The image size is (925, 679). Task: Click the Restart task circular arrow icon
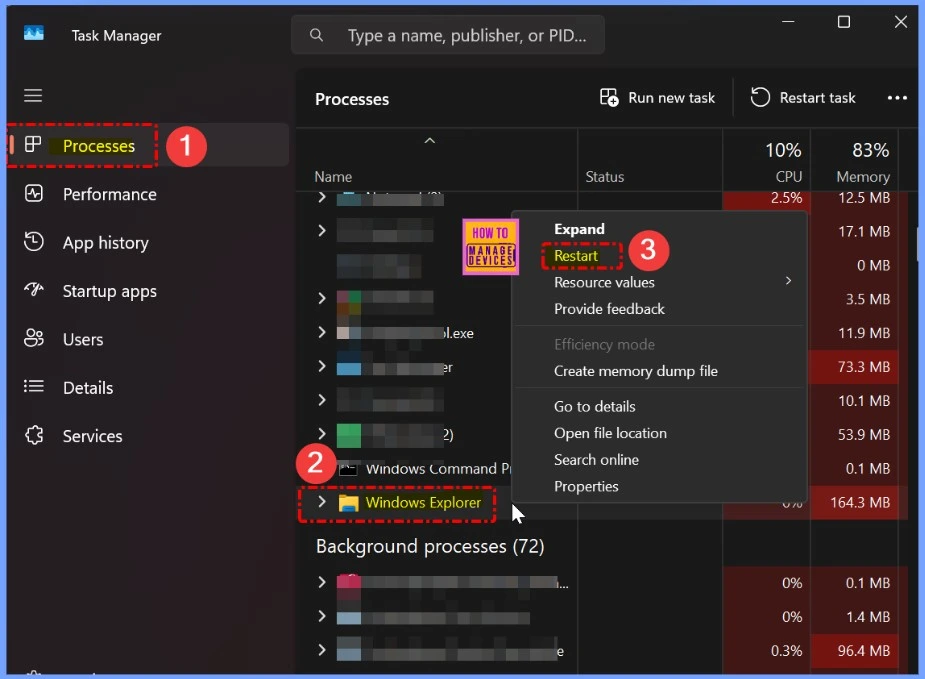click(x=760, y=97)
